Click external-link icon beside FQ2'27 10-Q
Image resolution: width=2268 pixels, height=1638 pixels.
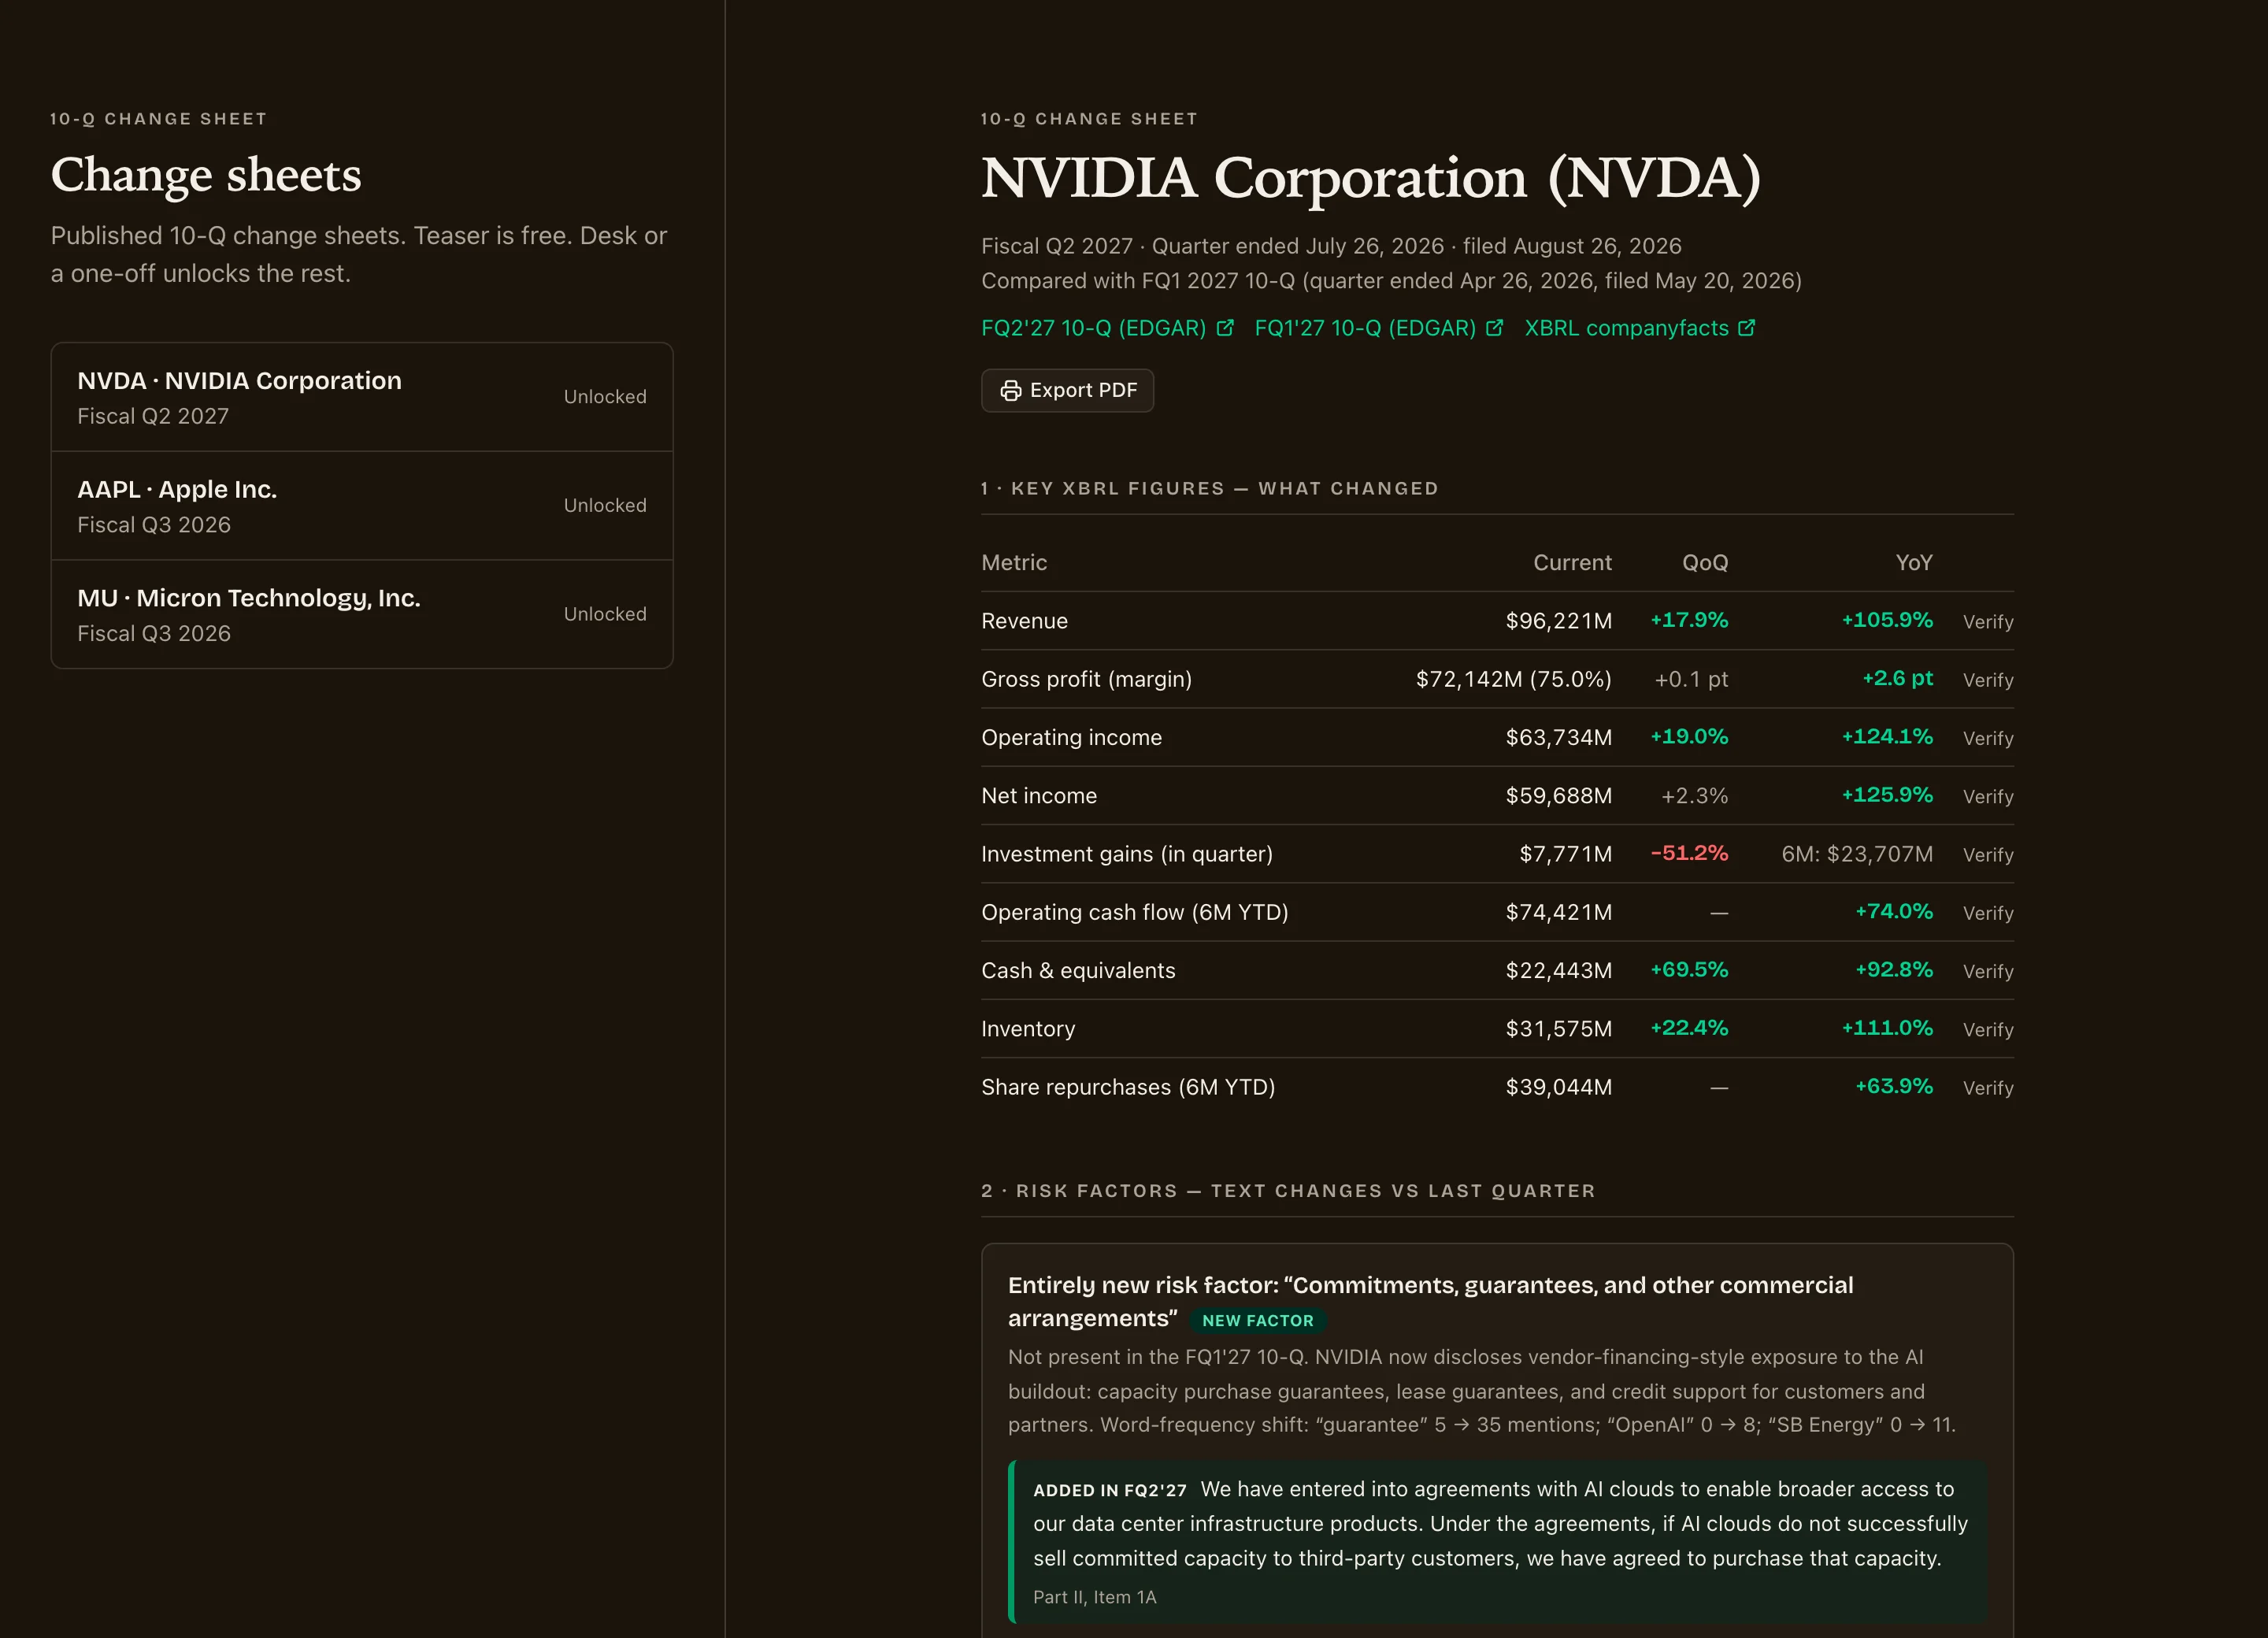point(1225,328)
